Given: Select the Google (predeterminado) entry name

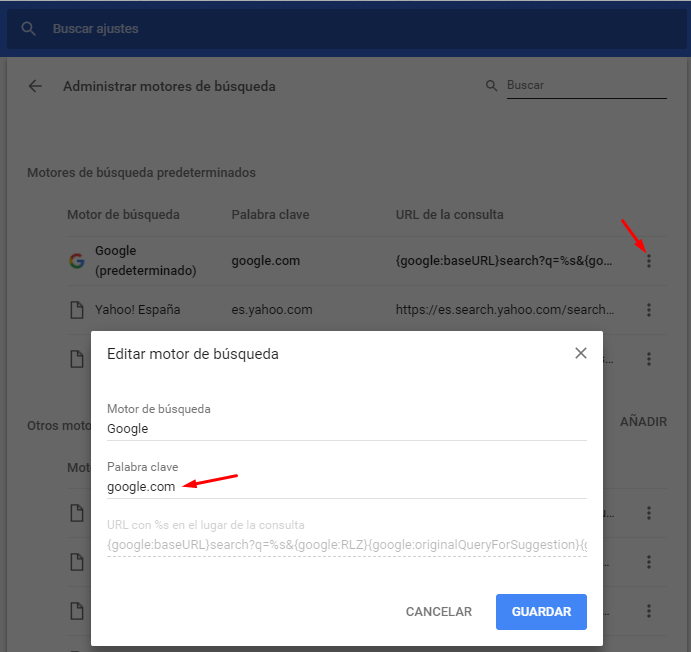Looking at the screenshot, I should [x=146, y=260].
